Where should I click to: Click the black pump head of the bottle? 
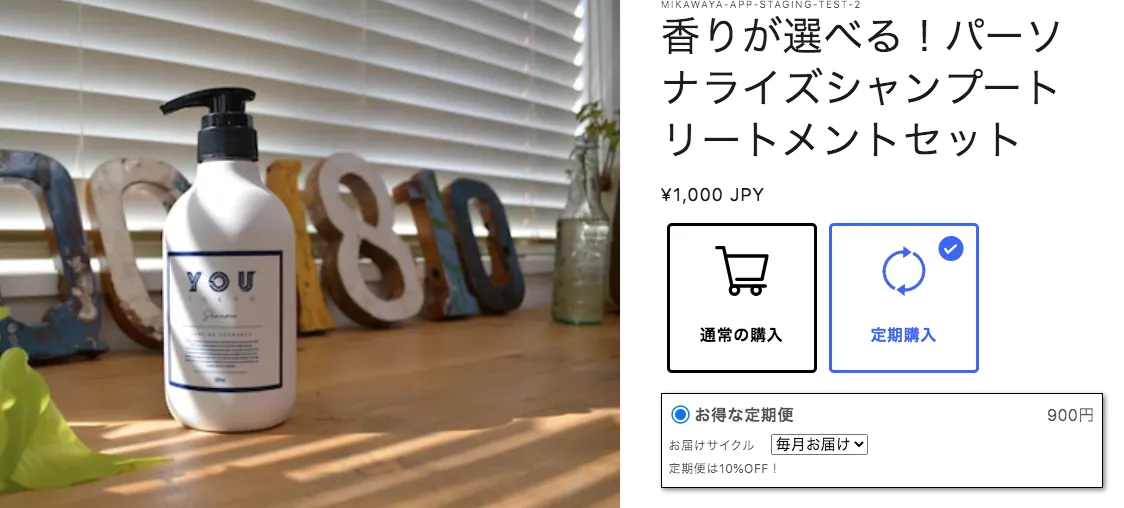point(217,122)
